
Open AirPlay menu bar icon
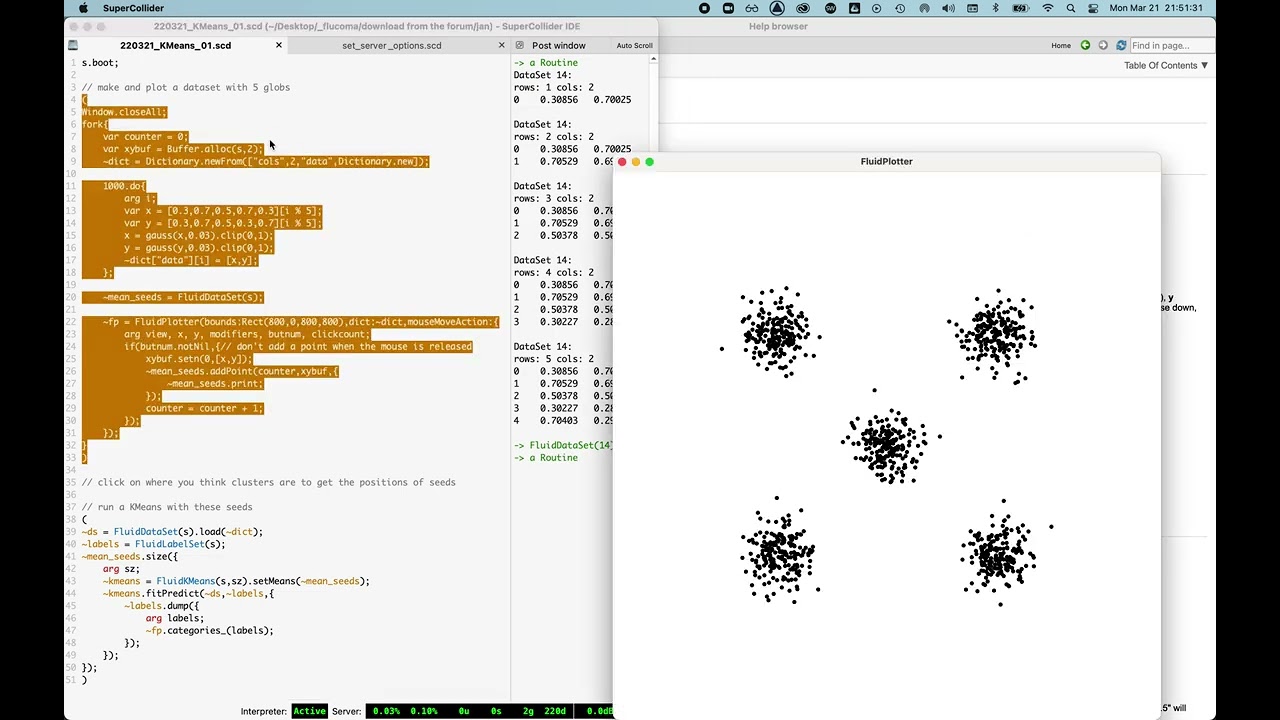pos(924,8)
